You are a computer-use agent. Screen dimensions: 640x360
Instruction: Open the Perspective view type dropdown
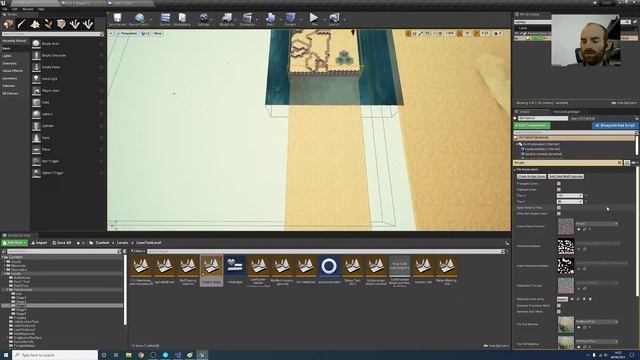click(x=127, y=33)
